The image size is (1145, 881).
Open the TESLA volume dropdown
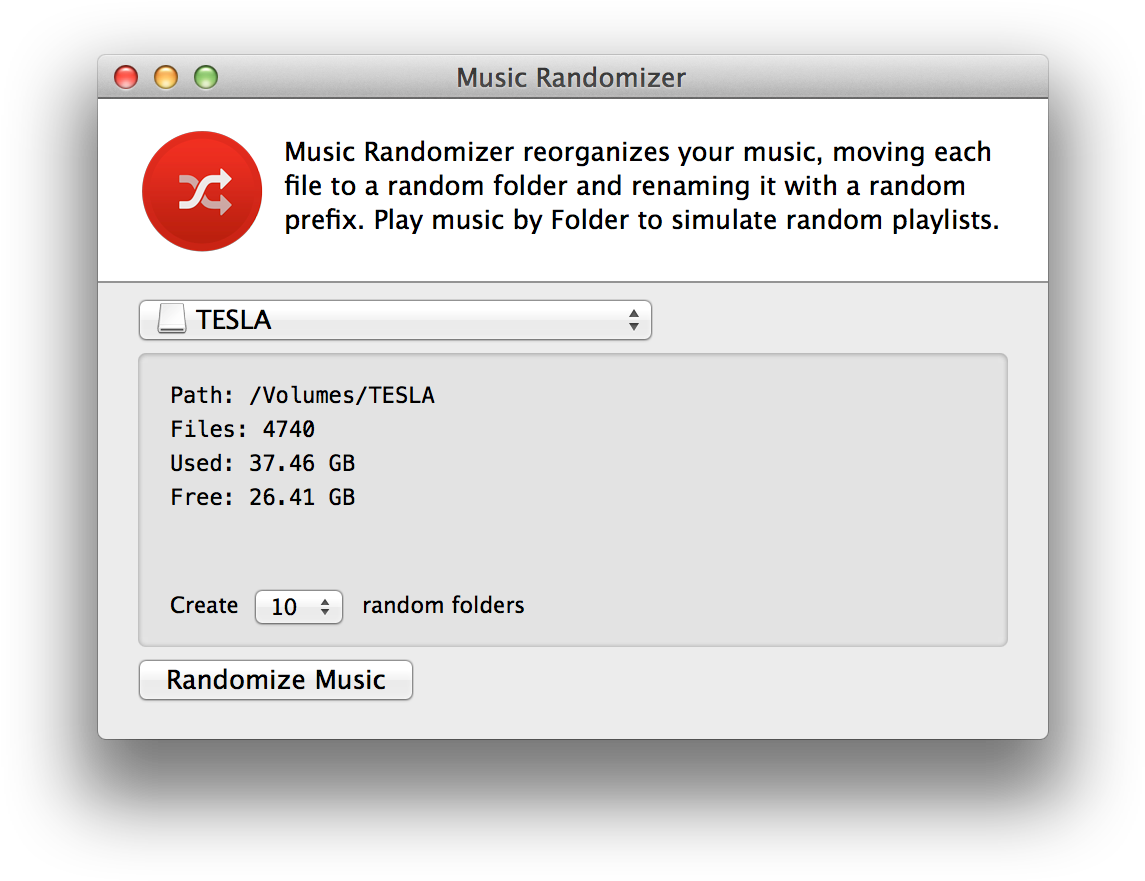click(395, 320)
